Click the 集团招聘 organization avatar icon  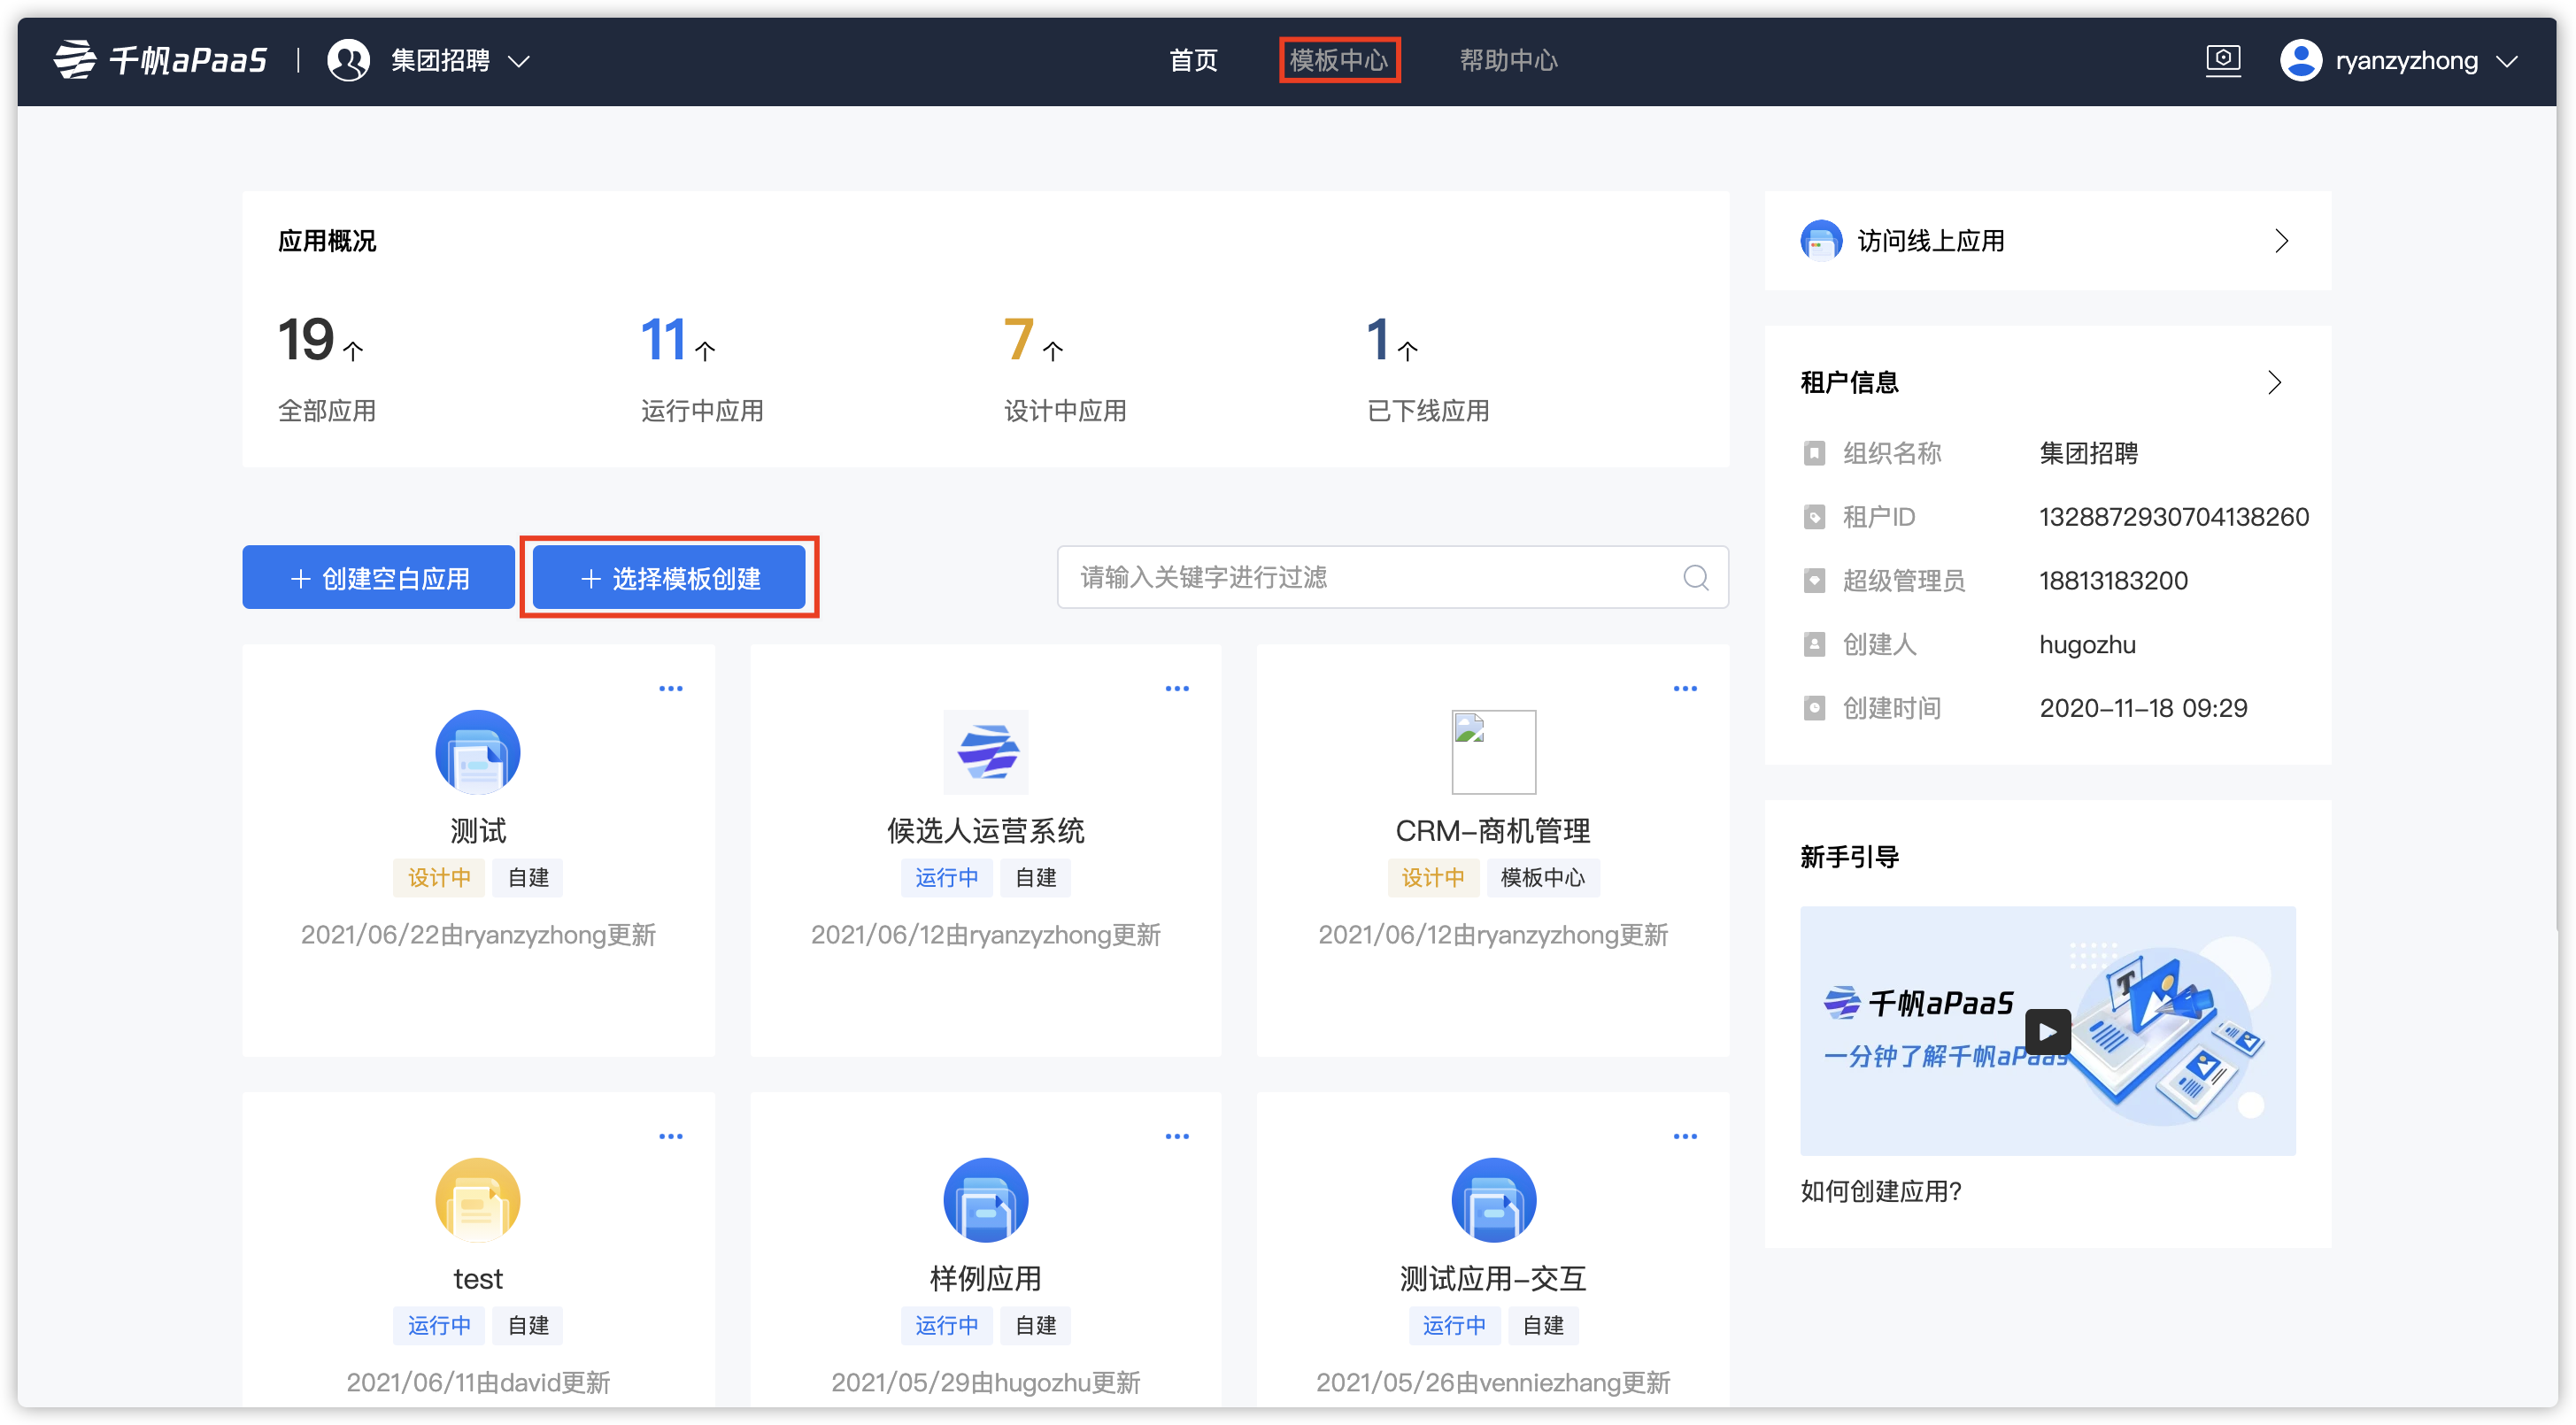point(348,60)
